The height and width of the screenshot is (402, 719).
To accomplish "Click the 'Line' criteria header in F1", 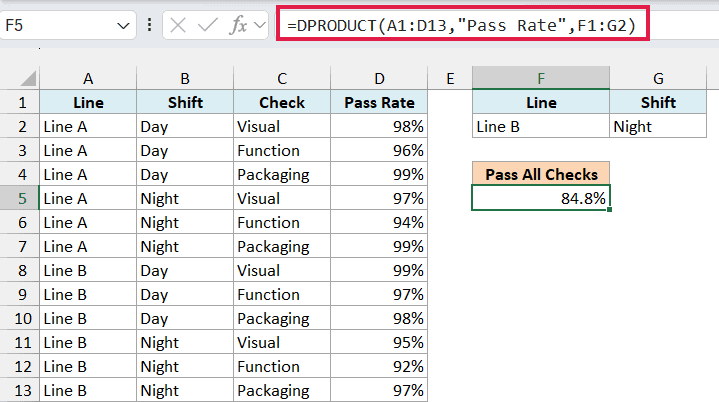I will [x=541, y=102].
